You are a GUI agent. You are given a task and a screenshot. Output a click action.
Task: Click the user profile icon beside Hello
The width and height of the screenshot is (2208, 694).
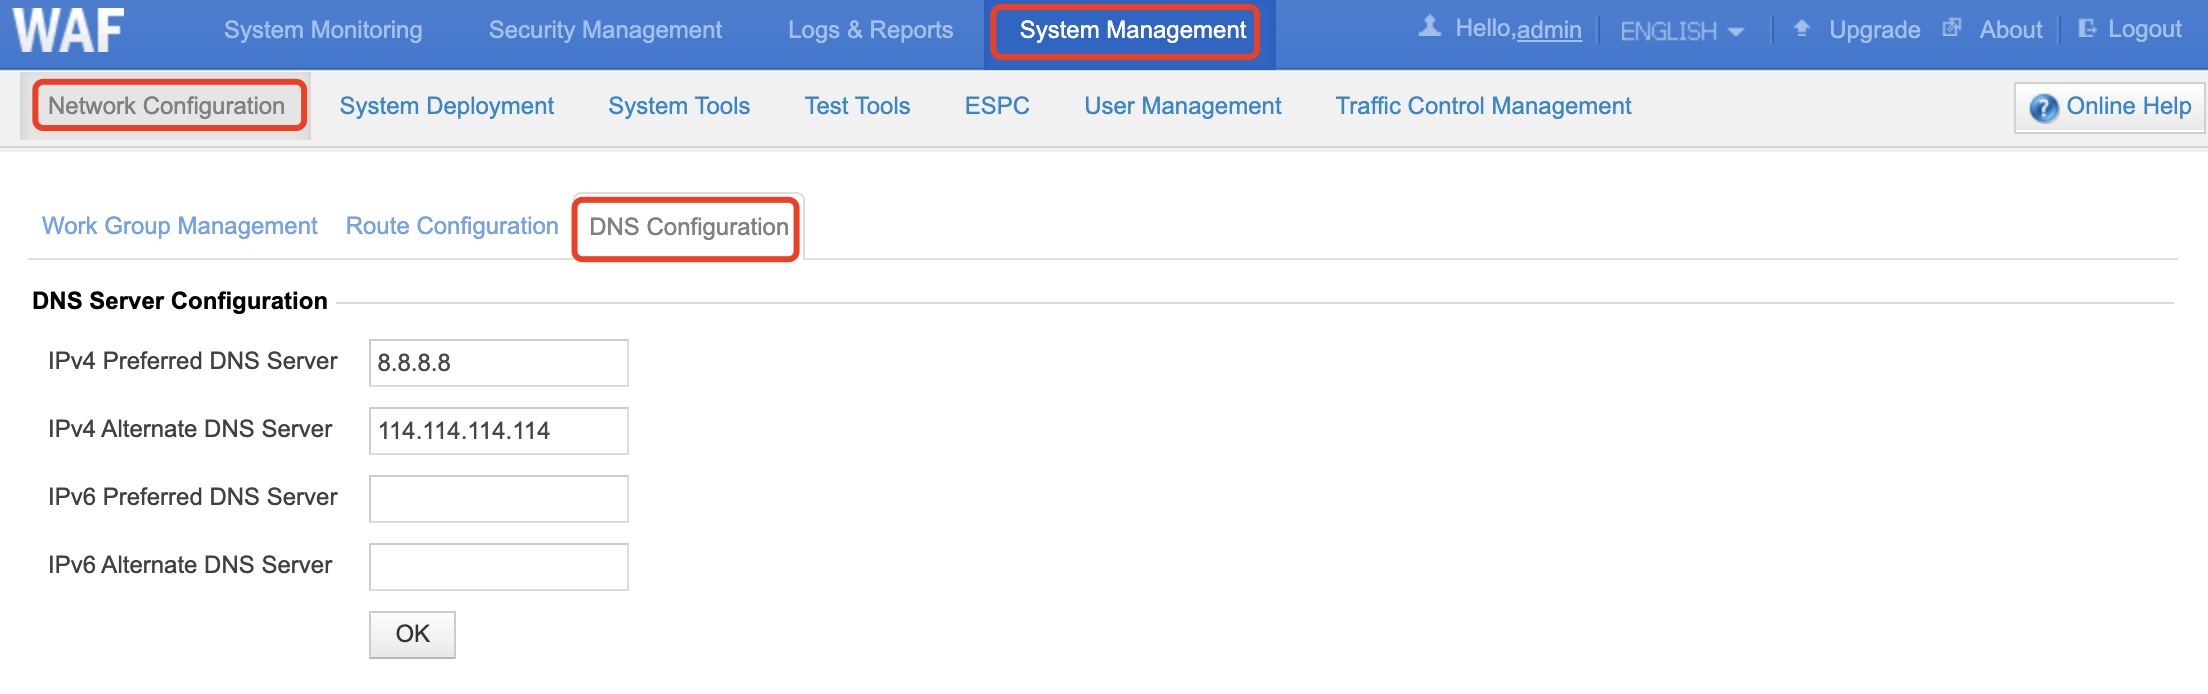click(1430, 27)
